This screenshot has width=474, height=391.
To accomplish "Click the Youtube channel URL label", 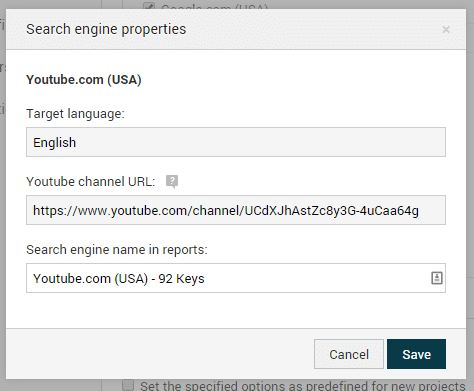I will (91, 182).
